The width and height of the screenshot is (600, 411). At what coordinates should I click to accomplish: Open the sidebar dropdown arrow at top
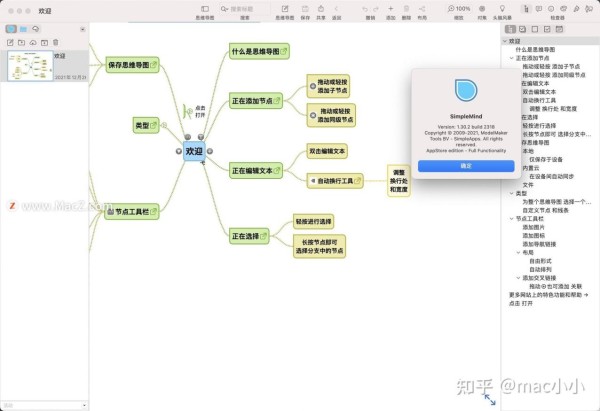[83, 29]
